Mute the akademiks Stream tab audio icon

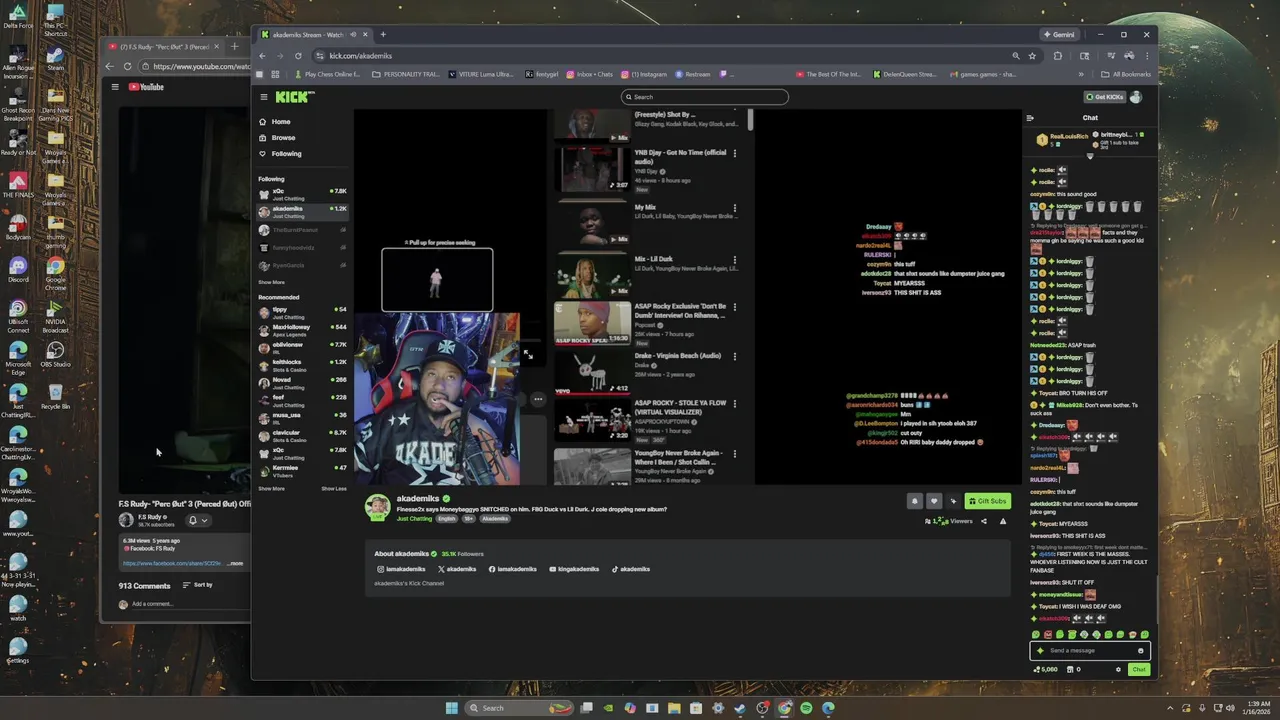pyautogui.click(x=353, y=34)
